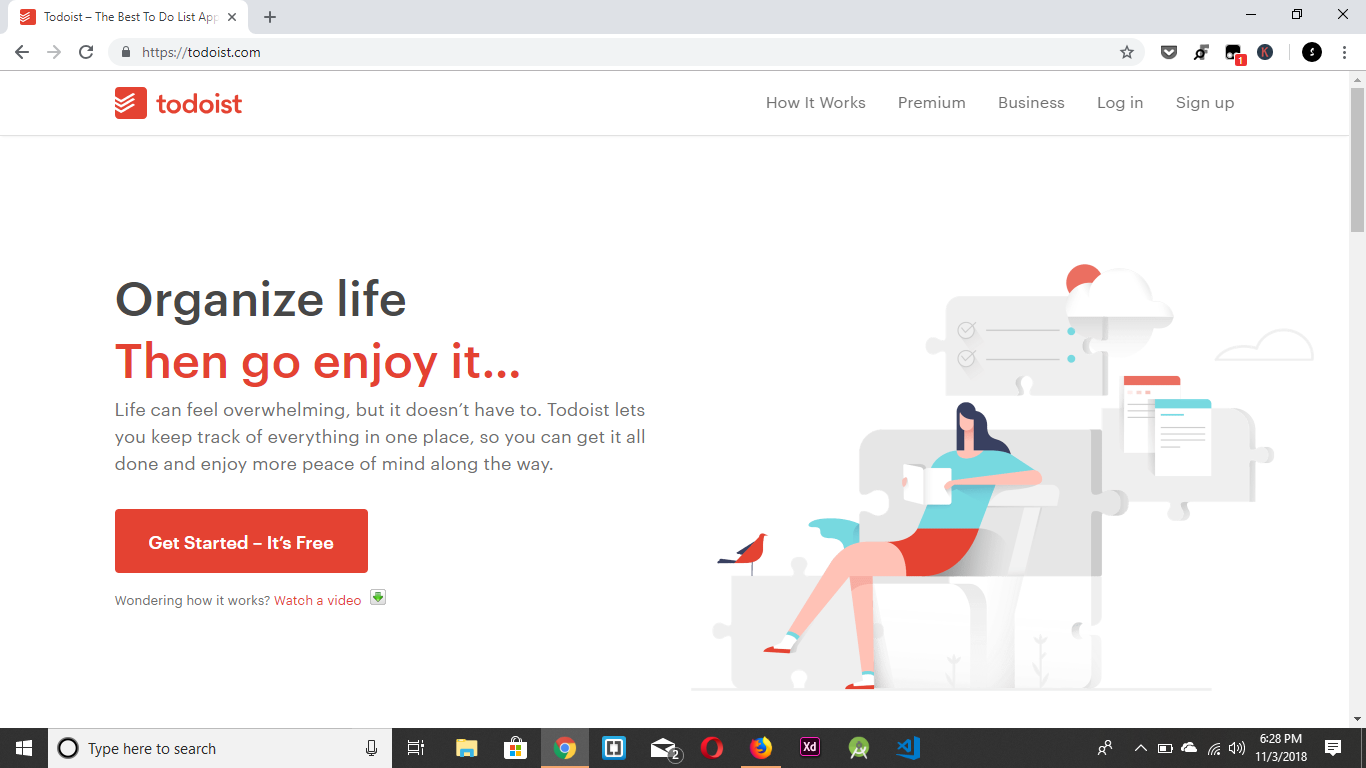The image size is (1366, 768).
Task: Select the Todoist browser tab
Action: [128, 17]
